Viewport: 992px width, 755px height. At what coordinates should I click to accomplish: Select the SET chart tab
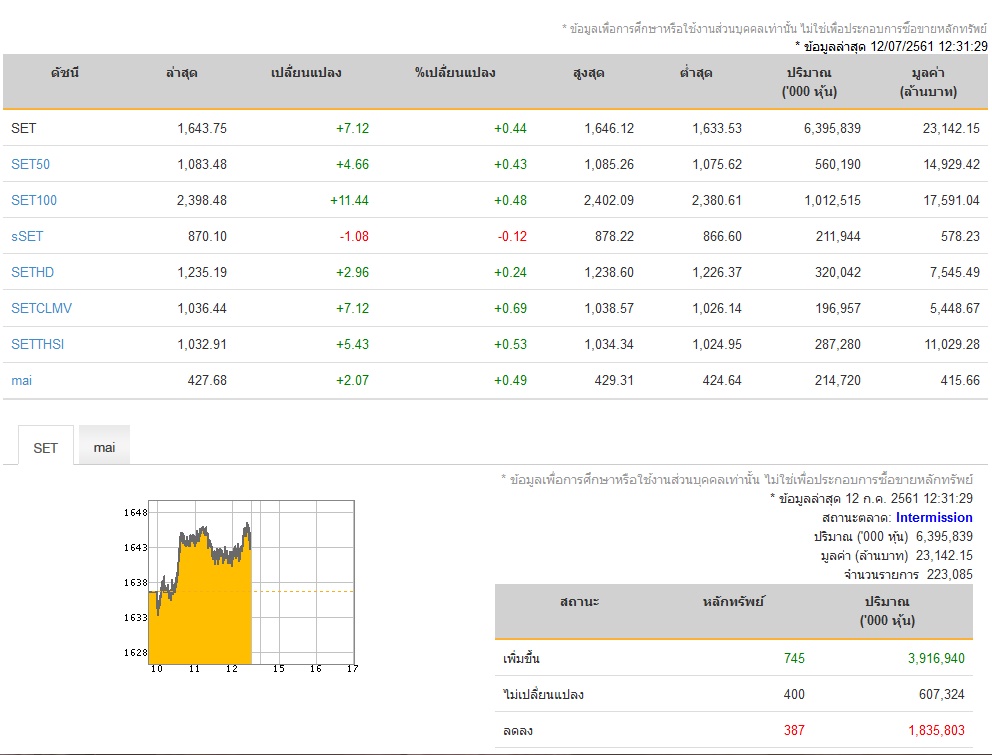pos(46,447)
